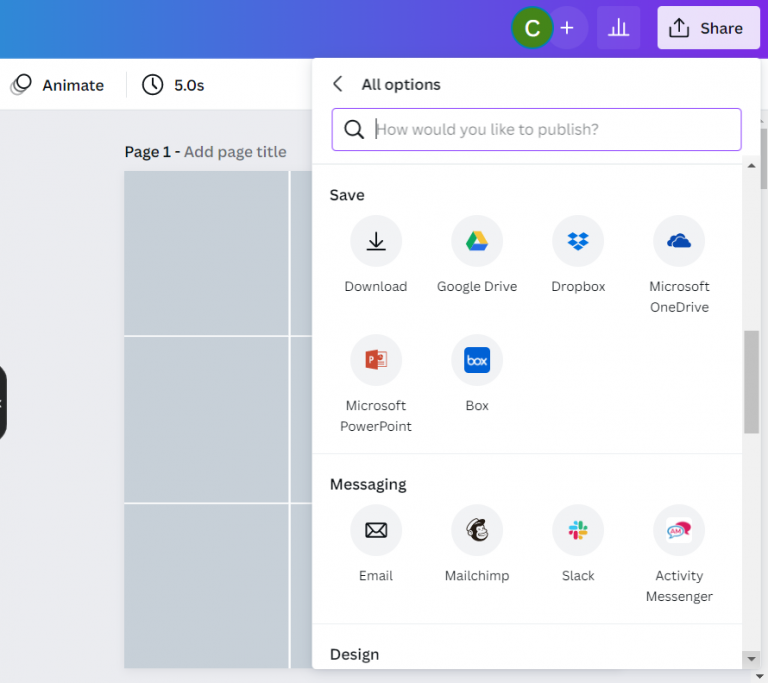This screenshot has height=683, width=768.
Task: Send design to Slack
Action: 578,530
